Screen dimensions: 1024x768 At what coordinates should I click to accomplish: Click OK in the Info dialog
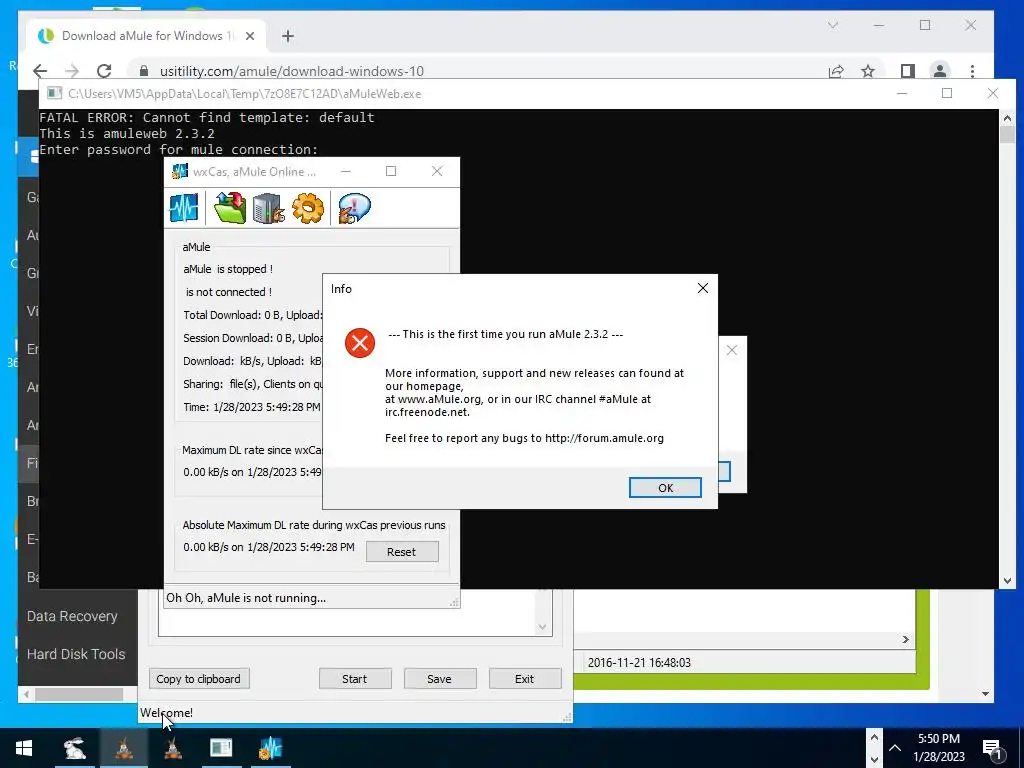(x=665, y=488)
